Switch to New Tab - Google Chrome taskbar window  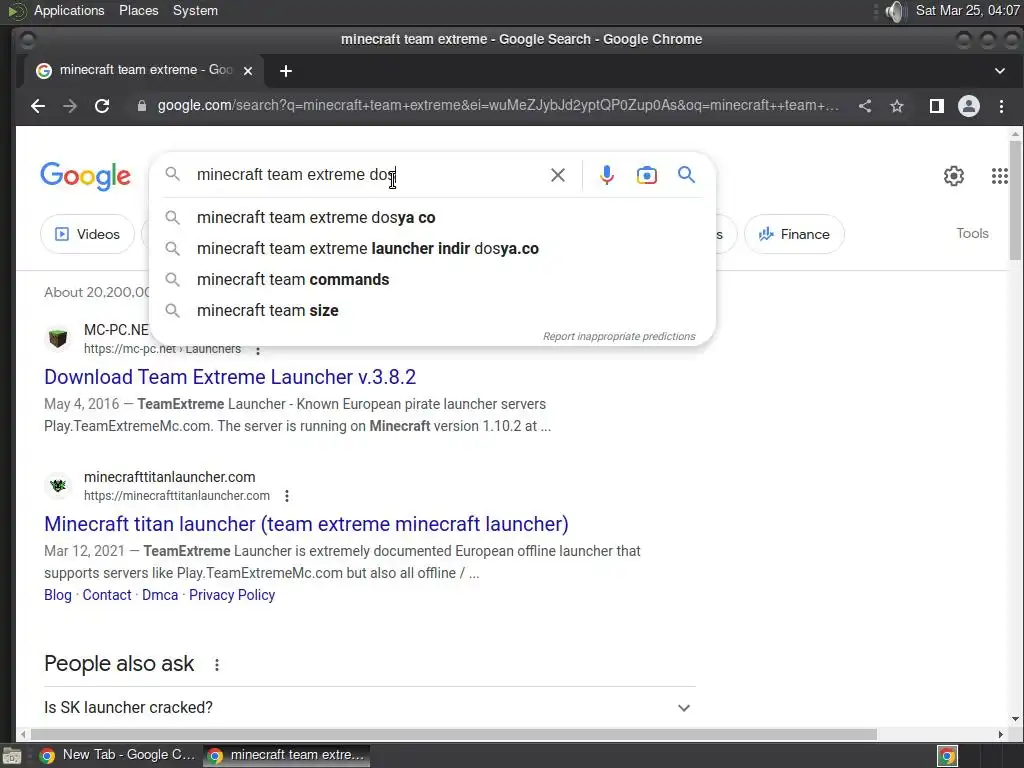118,755
